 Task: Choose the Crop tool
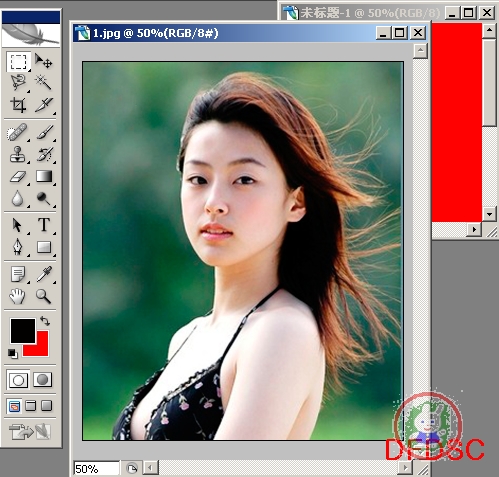[18, 105]
